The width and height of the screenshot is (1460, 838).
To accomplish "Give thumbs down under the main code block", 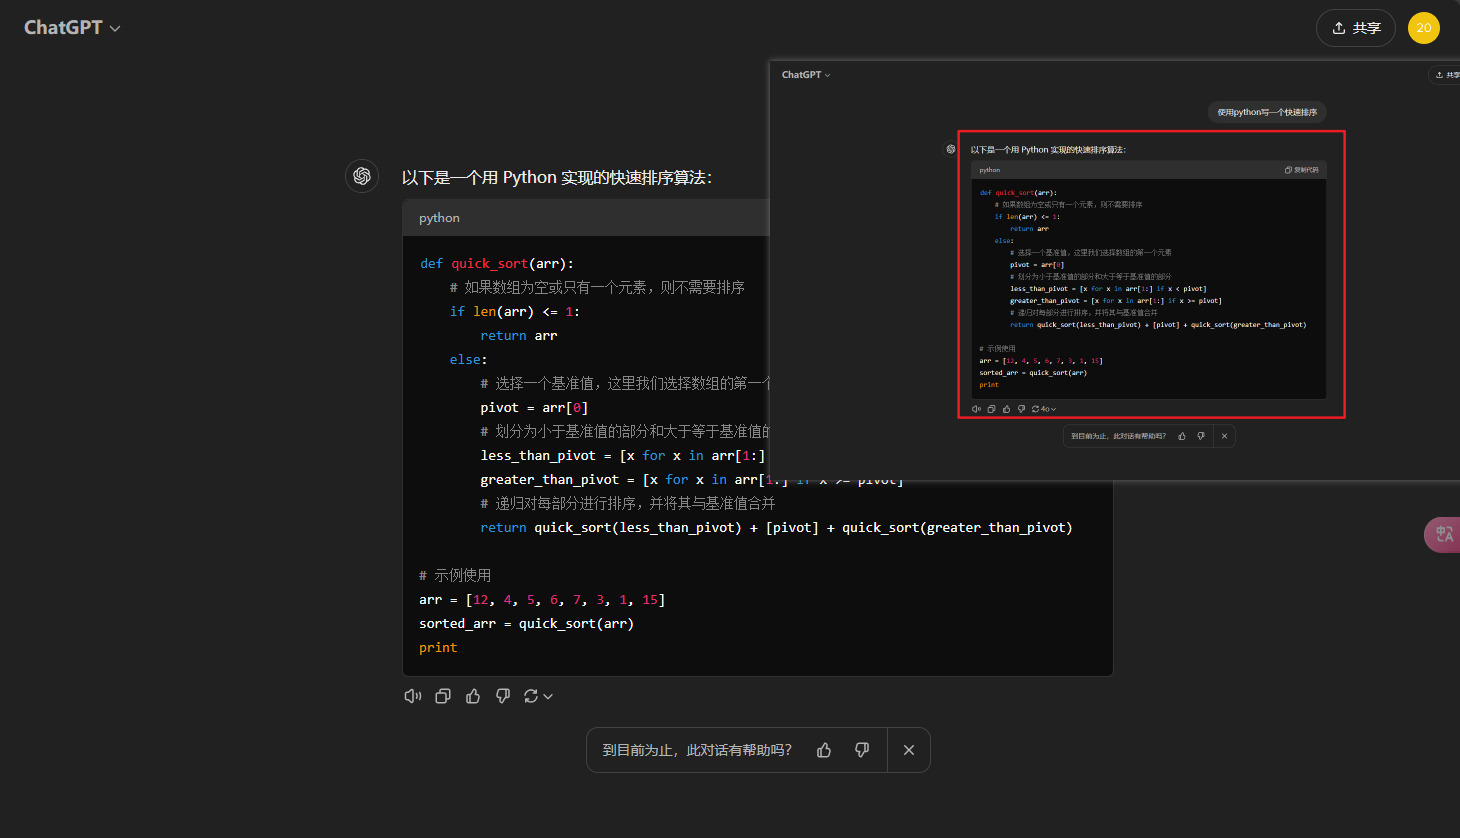I will pyautogui.click(x=503, y=696).
